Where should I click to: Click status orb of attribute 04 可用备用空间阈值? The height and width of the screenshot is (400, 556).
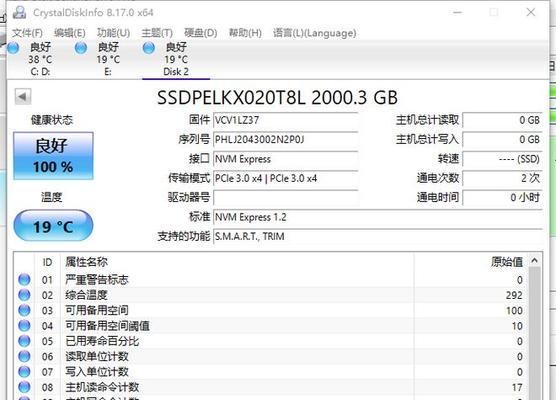tap(24, 326)
